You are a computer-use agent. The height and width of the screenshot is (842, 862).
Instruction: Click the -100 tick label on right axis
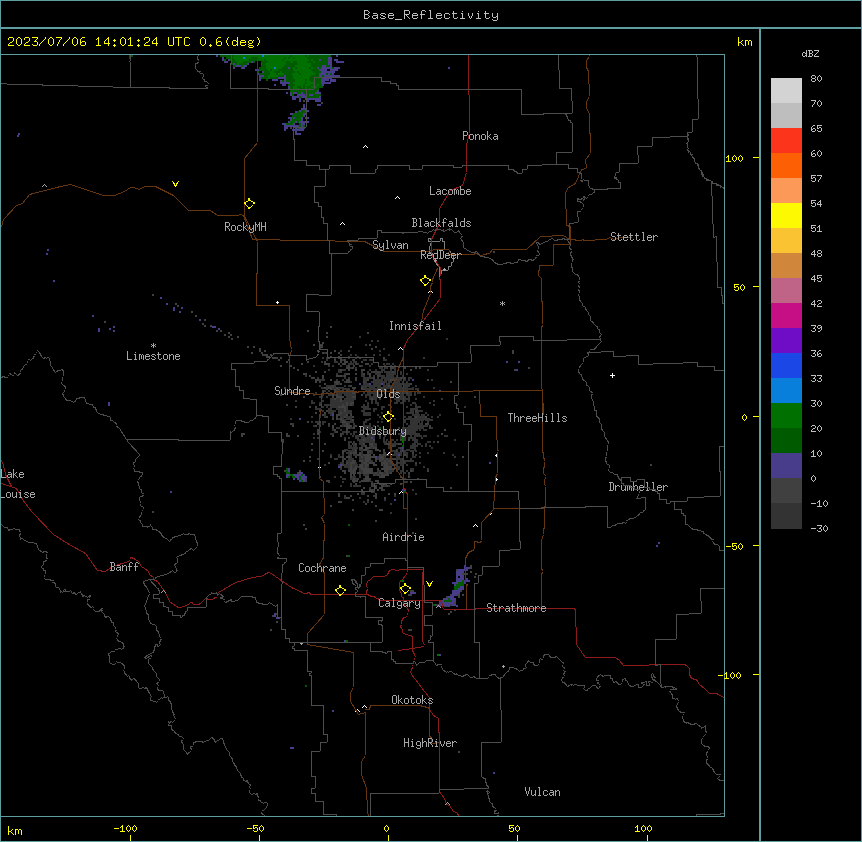coord(731,675)
